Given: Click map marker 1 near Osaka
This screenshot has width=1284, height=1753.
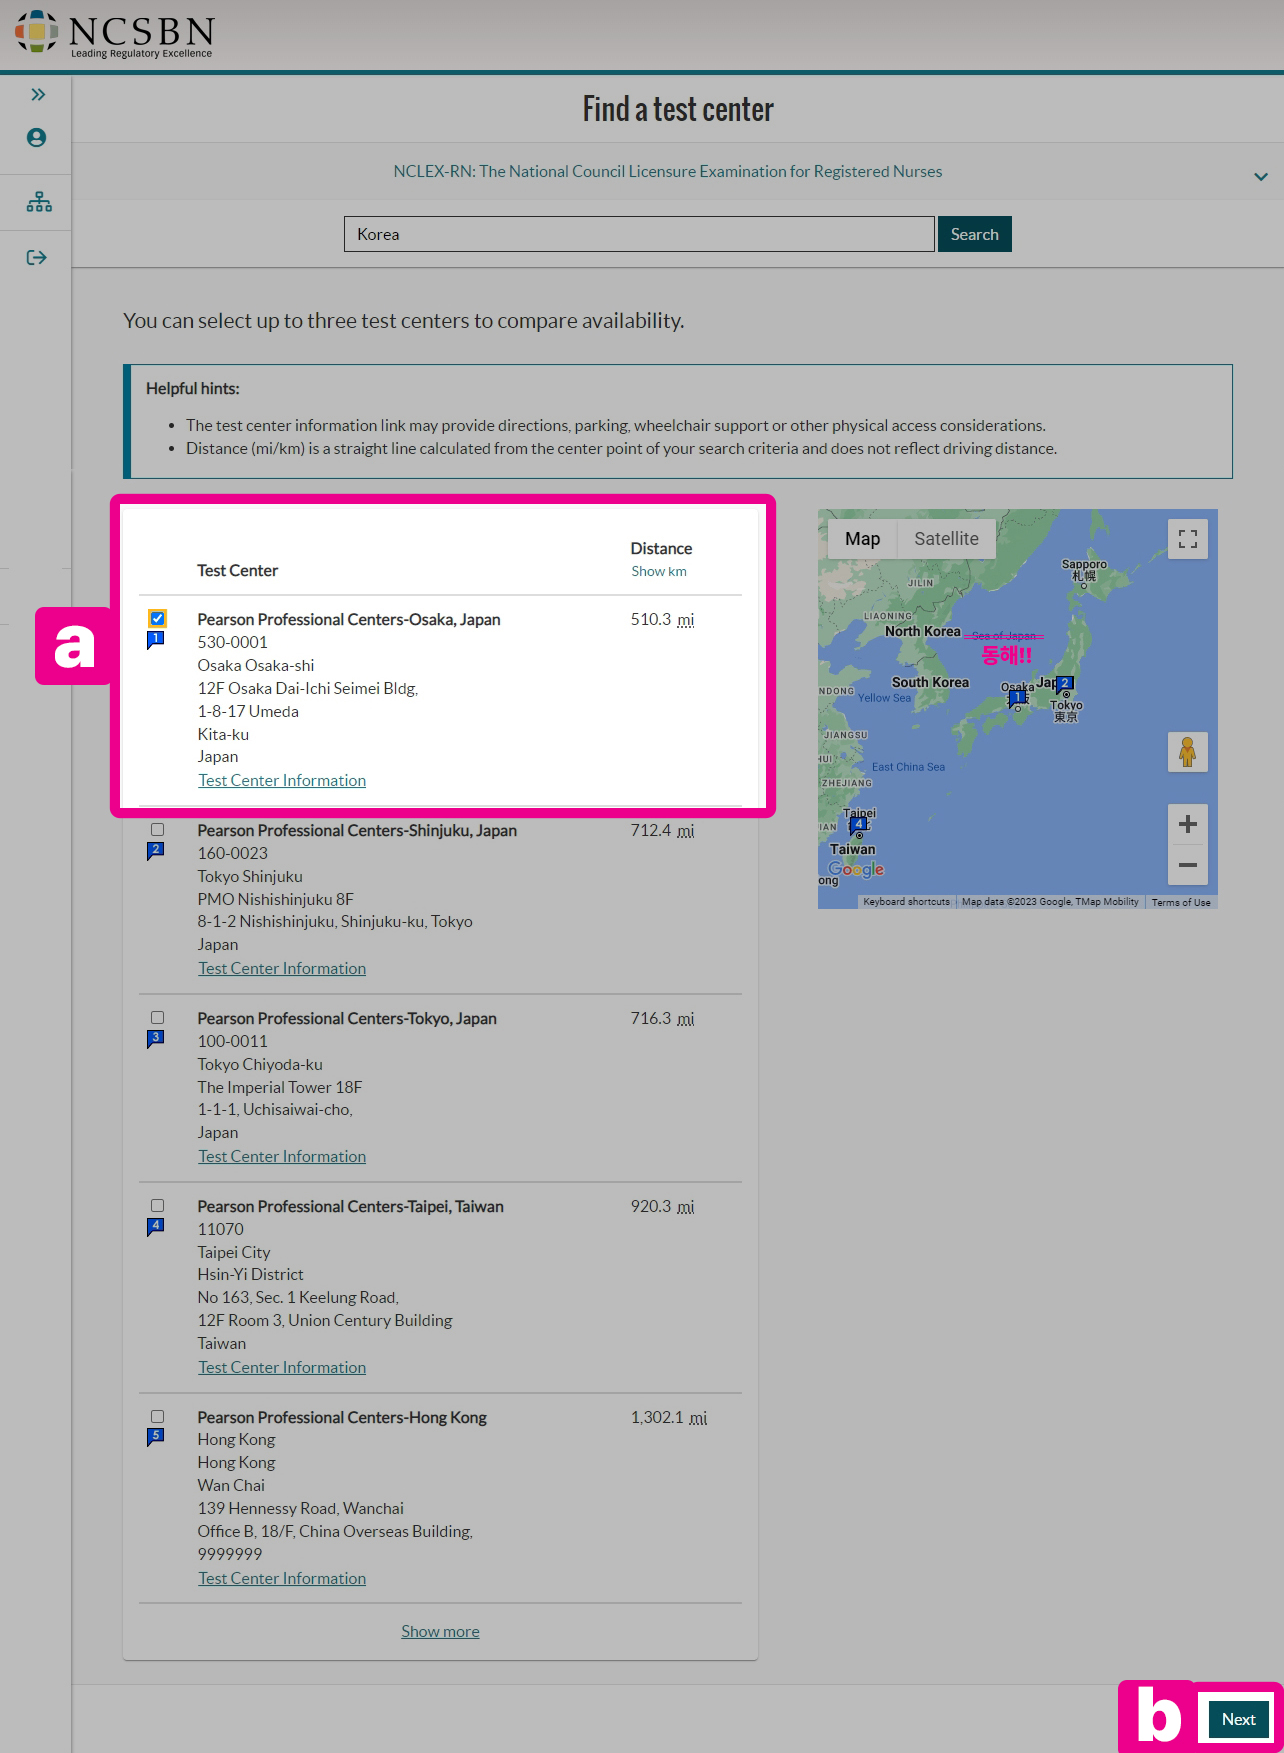Looking at the screenshot, I should pyautogui.click(x=1018, y=699).
